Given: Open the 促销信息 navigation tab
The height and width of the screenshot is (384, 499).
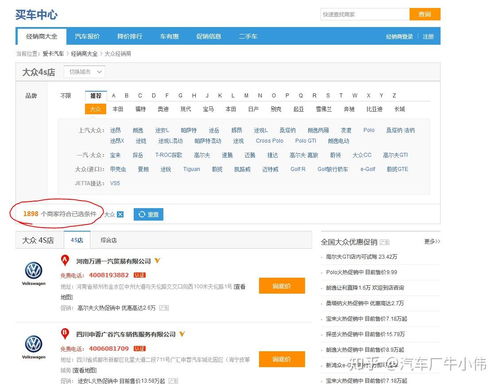Looking at the screenshot, I should pyautogui.click(x=209, y=36).
